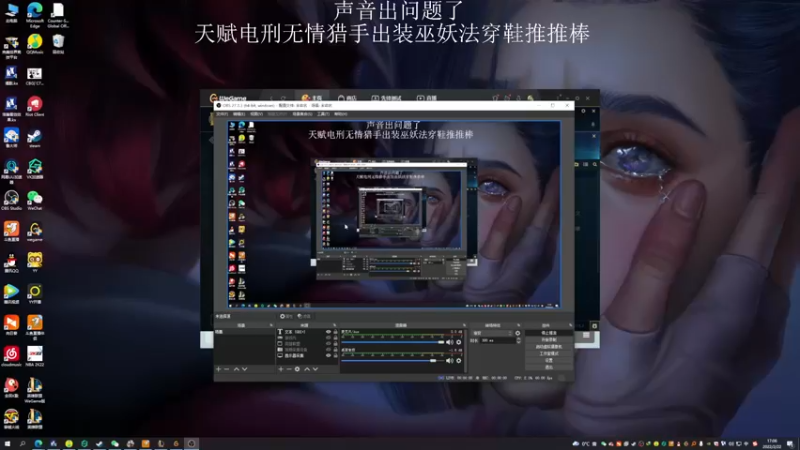Open the scene transition type dropdown
Image resolution: width=800 pixels, height=450 pixels.
click(492, 333)
